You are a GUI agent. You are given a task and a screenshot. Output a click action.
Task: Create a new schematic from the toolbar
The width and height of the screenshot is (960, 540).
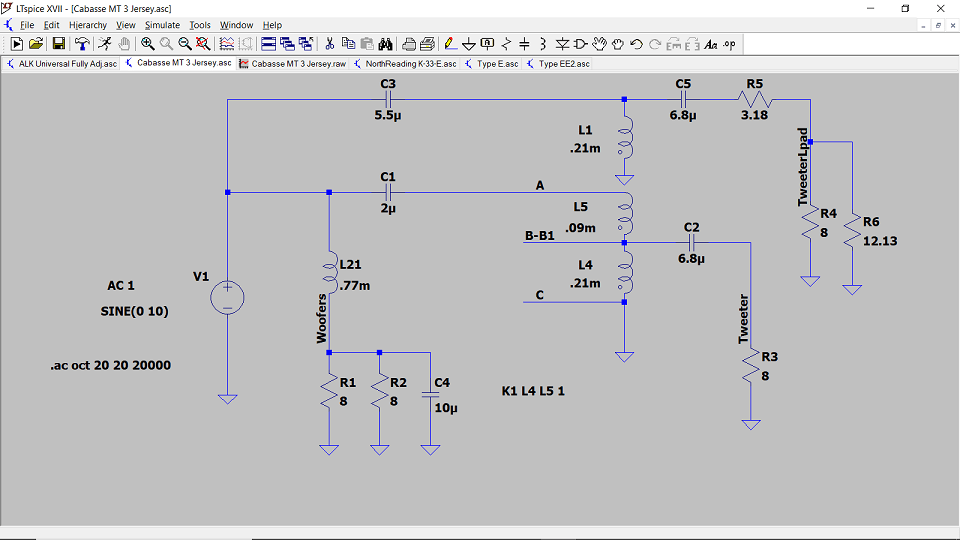(17, 43)
